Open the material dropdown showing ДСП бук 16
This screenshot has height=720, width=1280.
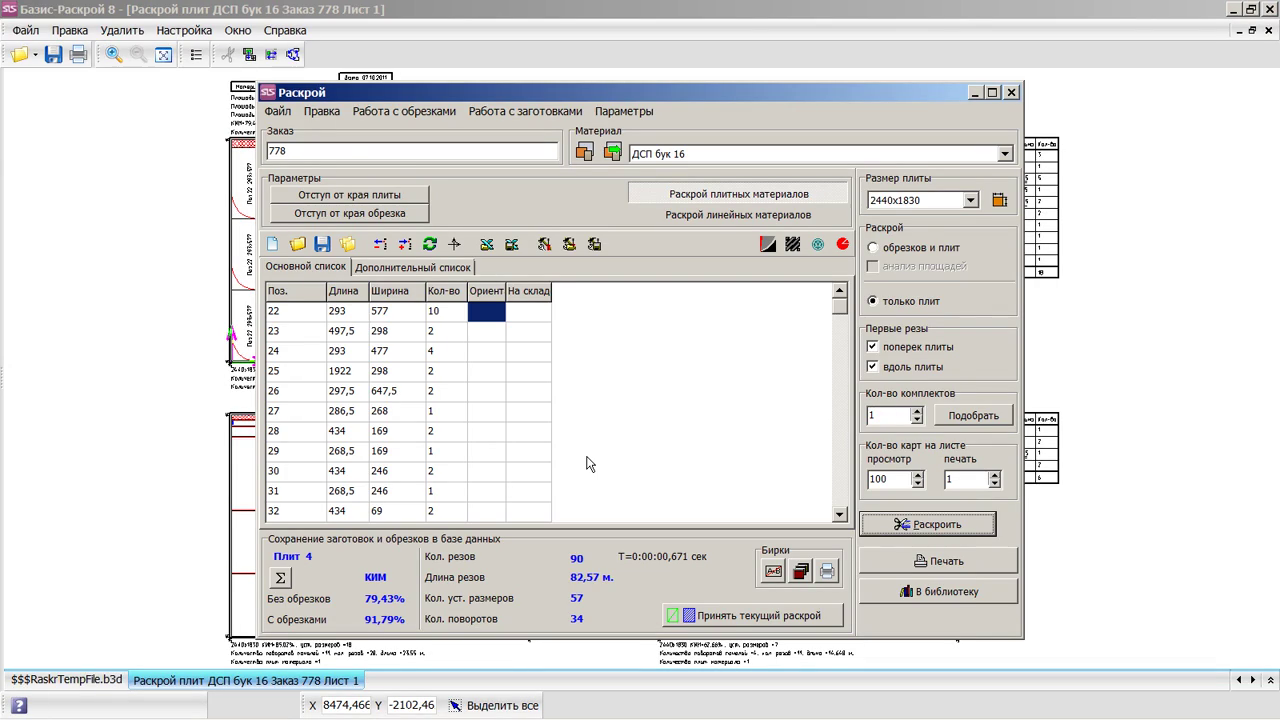[x=1004, y=154]
